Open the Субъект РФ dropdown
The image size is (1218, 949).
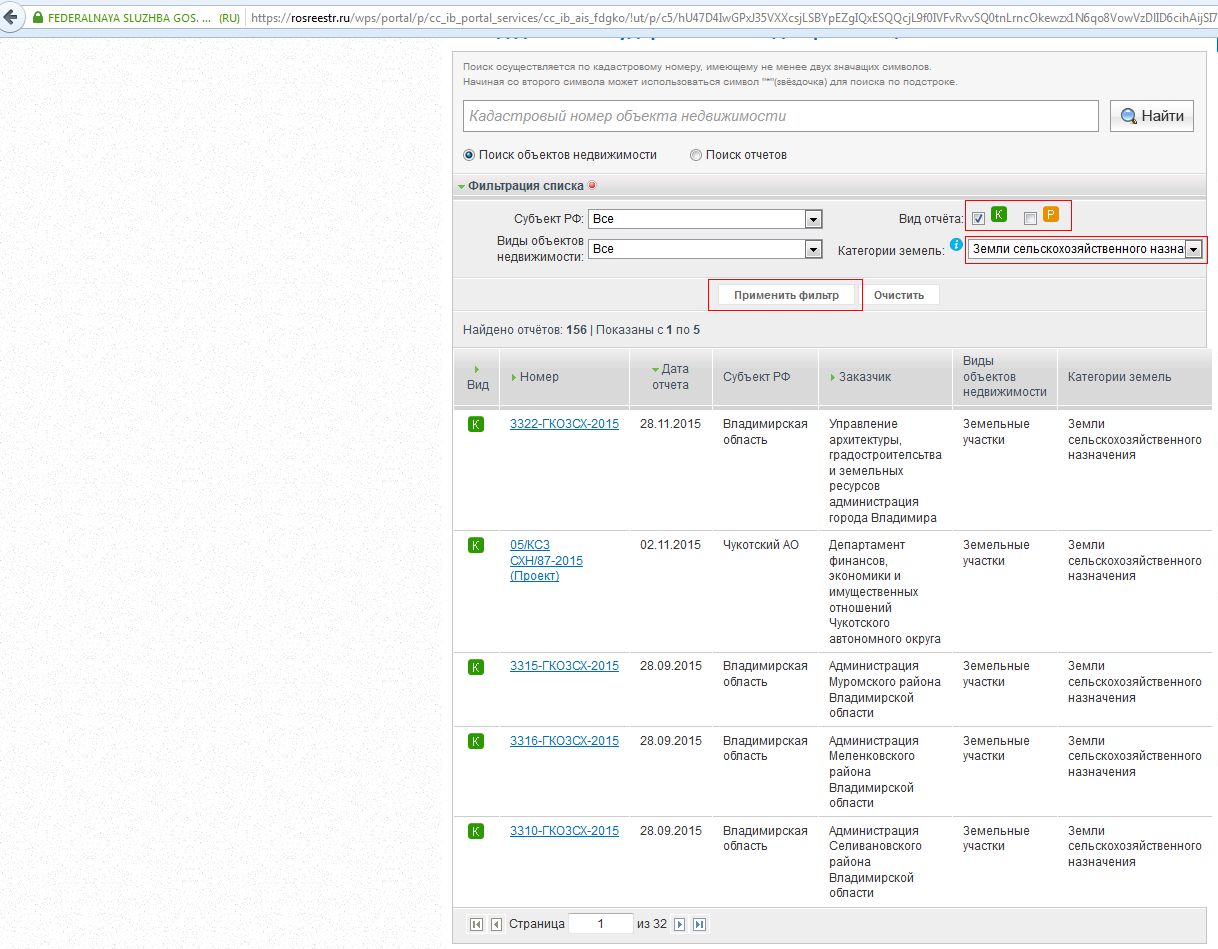[813, 219]
